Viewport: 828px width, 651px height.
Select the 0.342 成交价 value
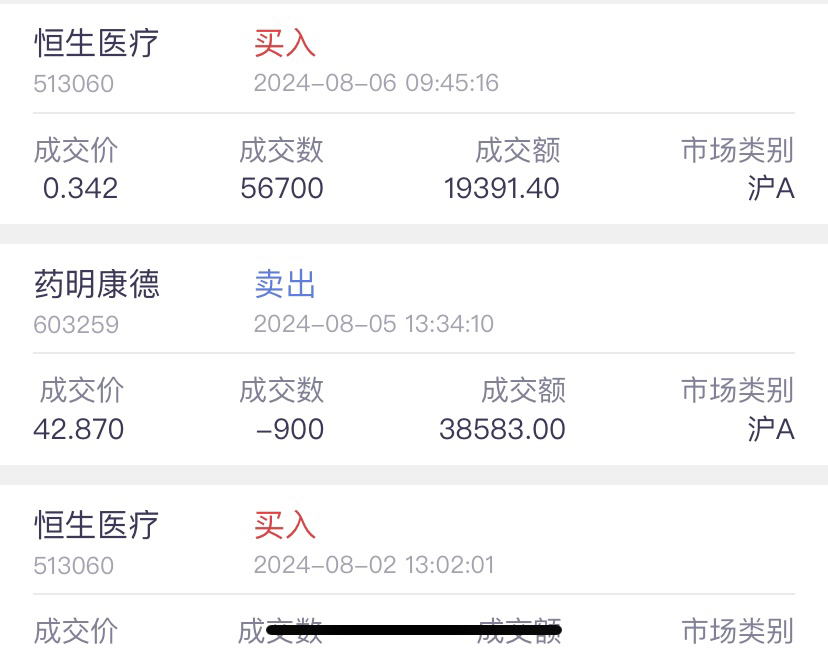[80, 188]
